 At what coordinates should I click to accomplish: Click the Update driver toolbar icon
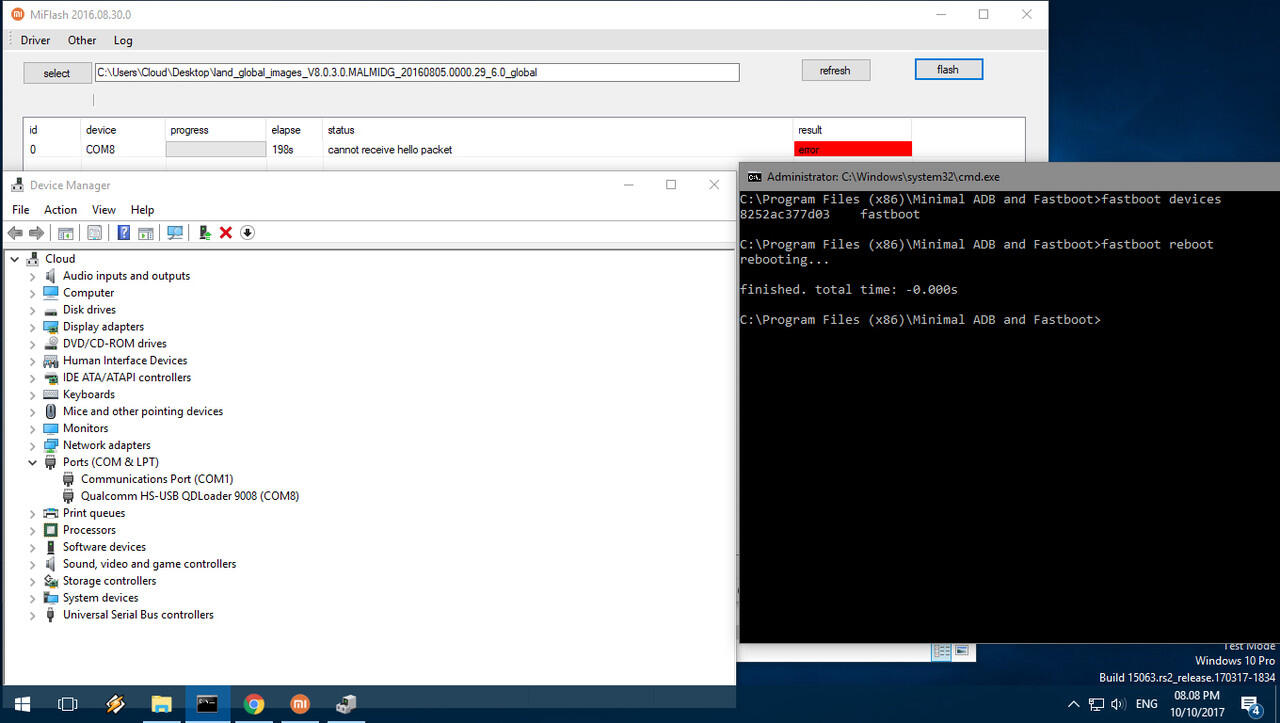coord(205,233)
